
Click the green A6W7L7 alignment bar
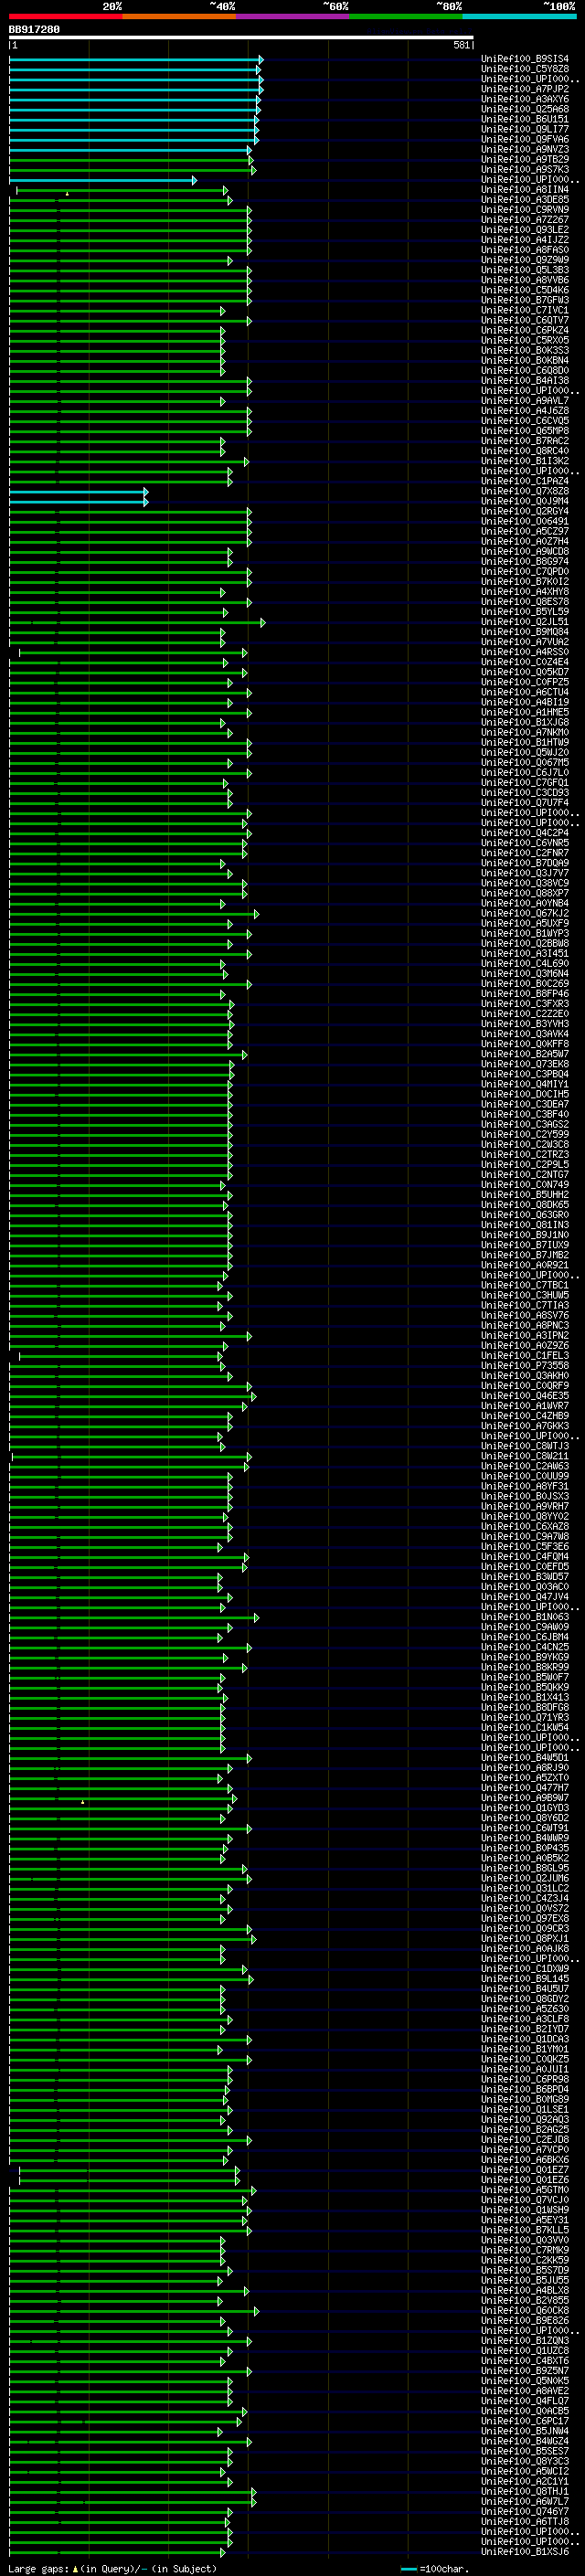(132, 2502)
